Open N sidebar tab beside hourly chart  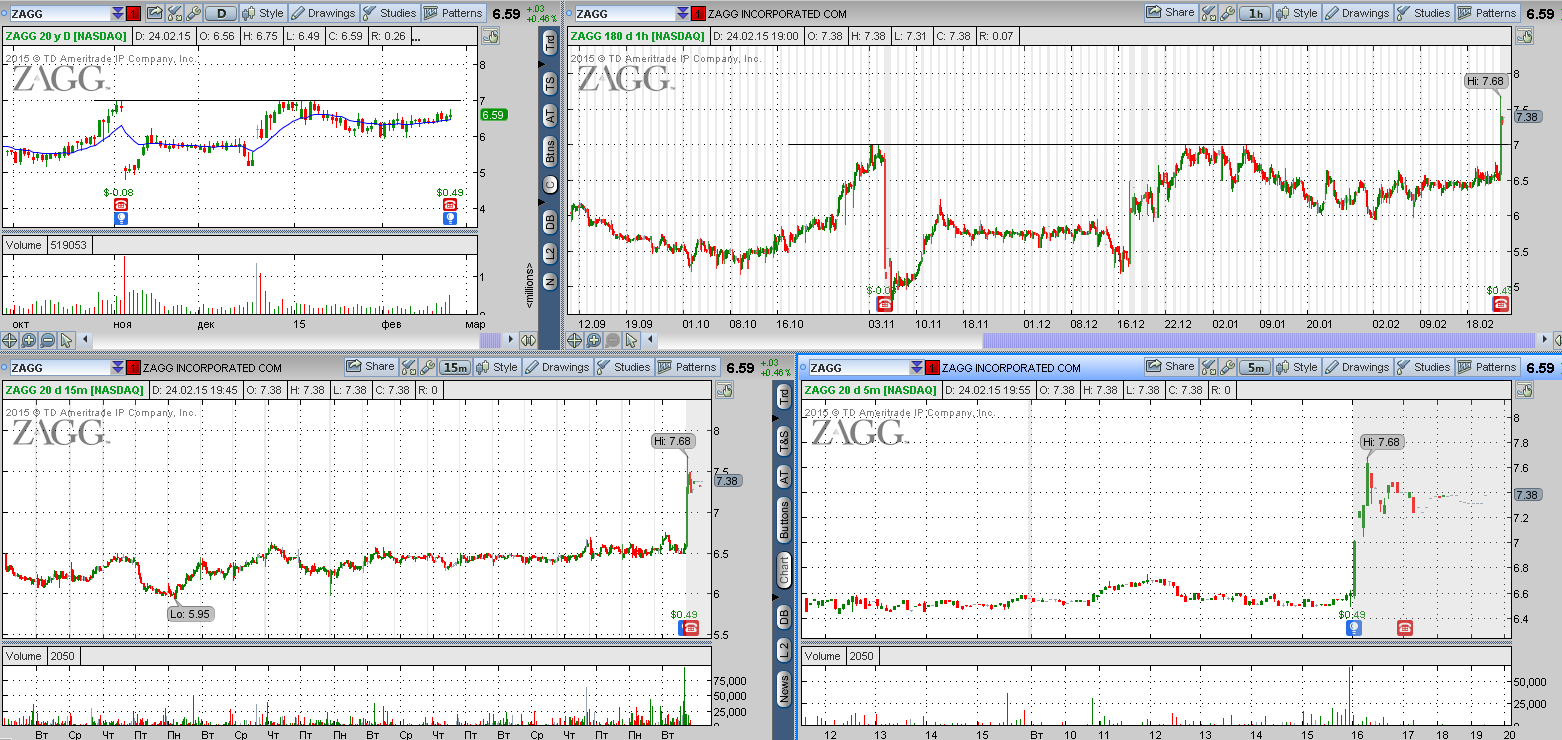pyautogui.click(x=549, y=283)
